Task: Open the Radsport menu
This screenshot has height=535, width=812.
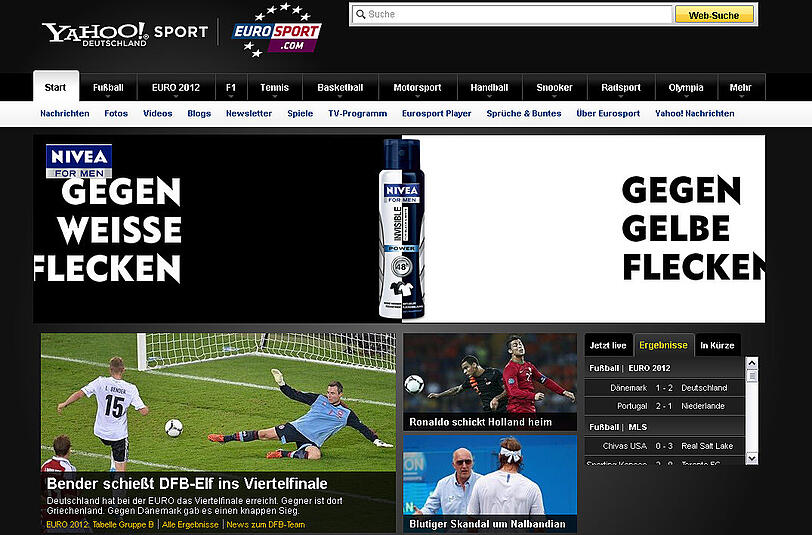Action: pyautogui.click(x=621, y=88)
